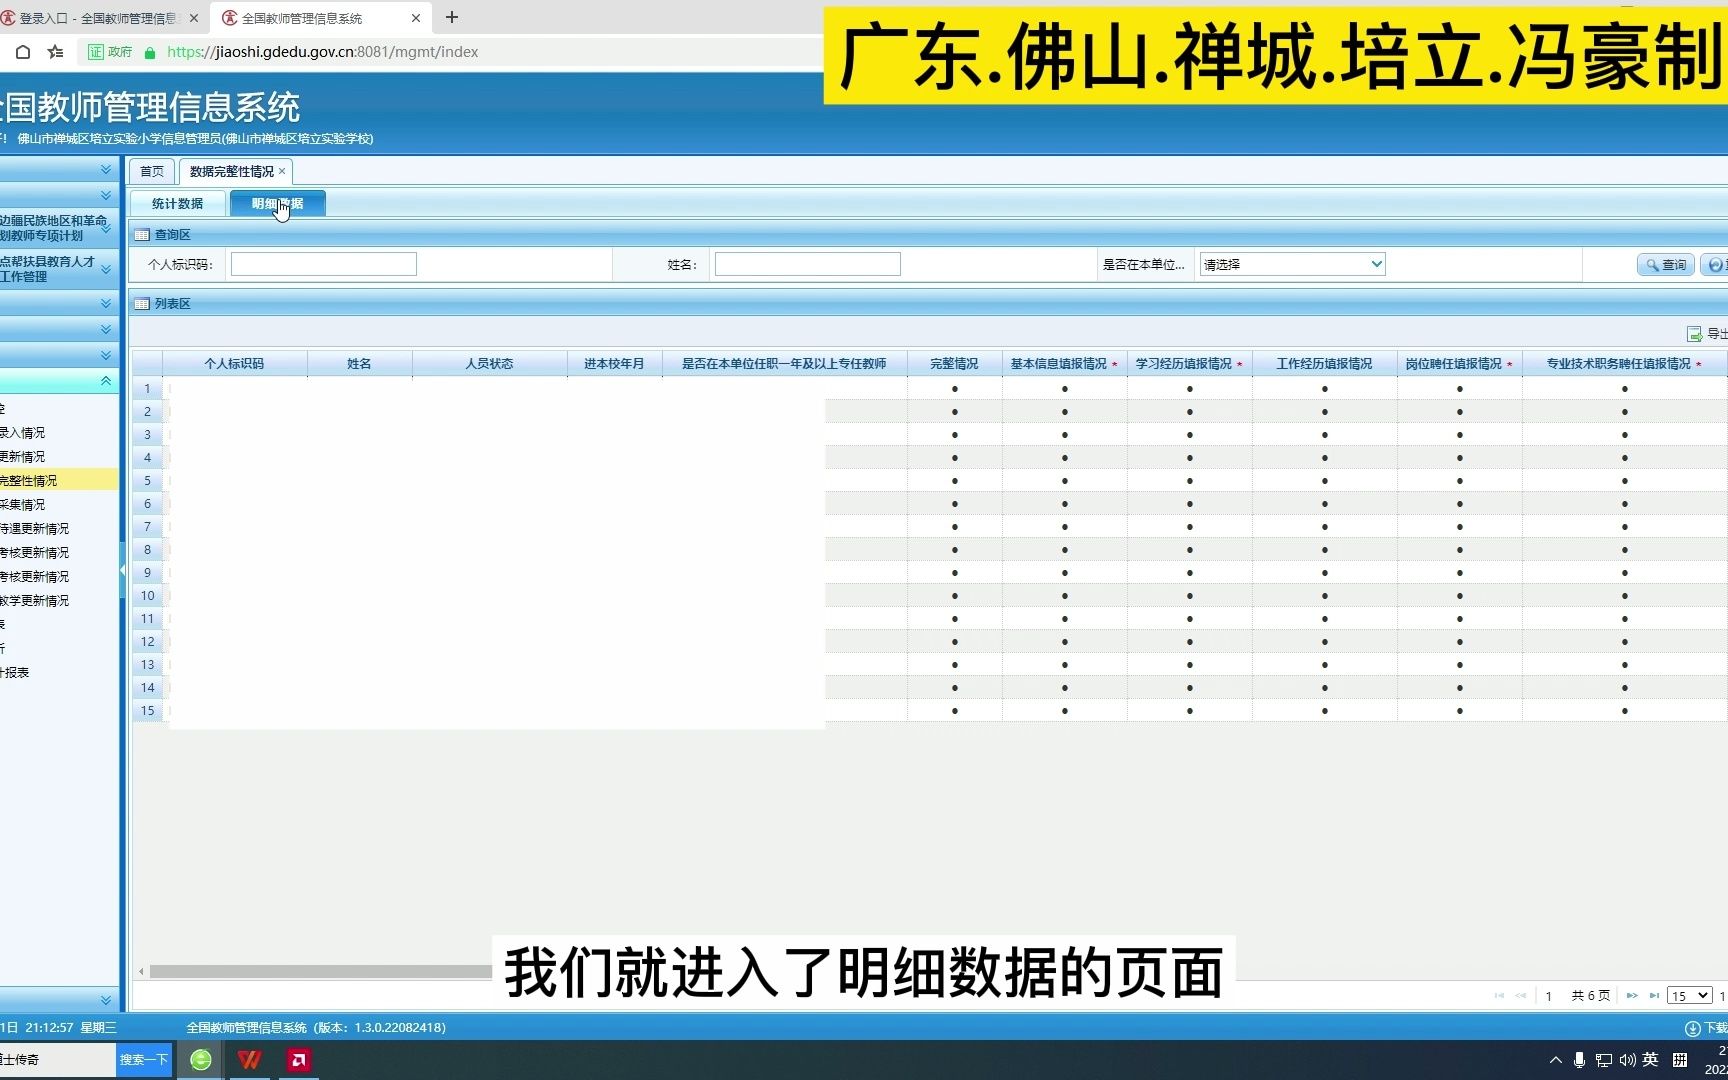This screenshot has width=1728, height=1080.
Task: Switch to the 统计数据 tab
Action: tap(178, 203)
